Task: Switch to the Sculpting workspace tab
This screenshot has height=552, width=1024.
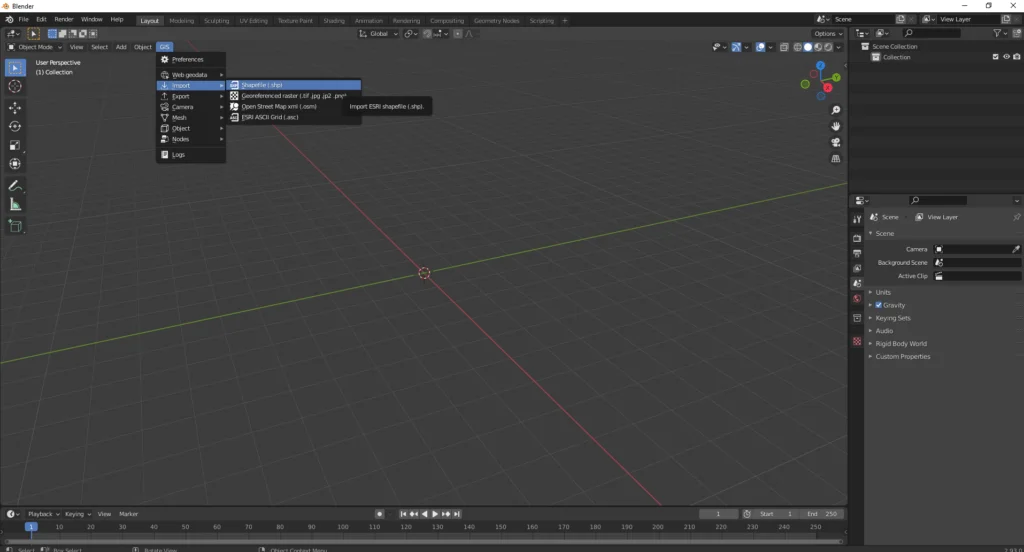Action: [216, 21]
